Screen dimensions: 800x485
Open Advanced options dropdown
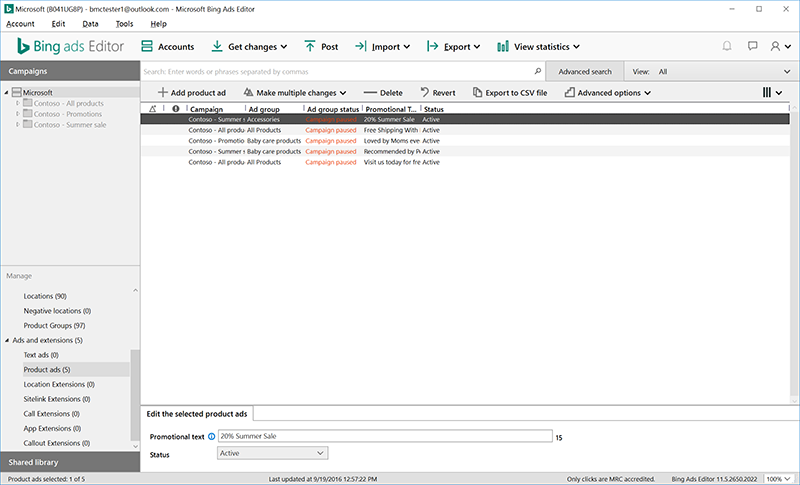(608, 93)
